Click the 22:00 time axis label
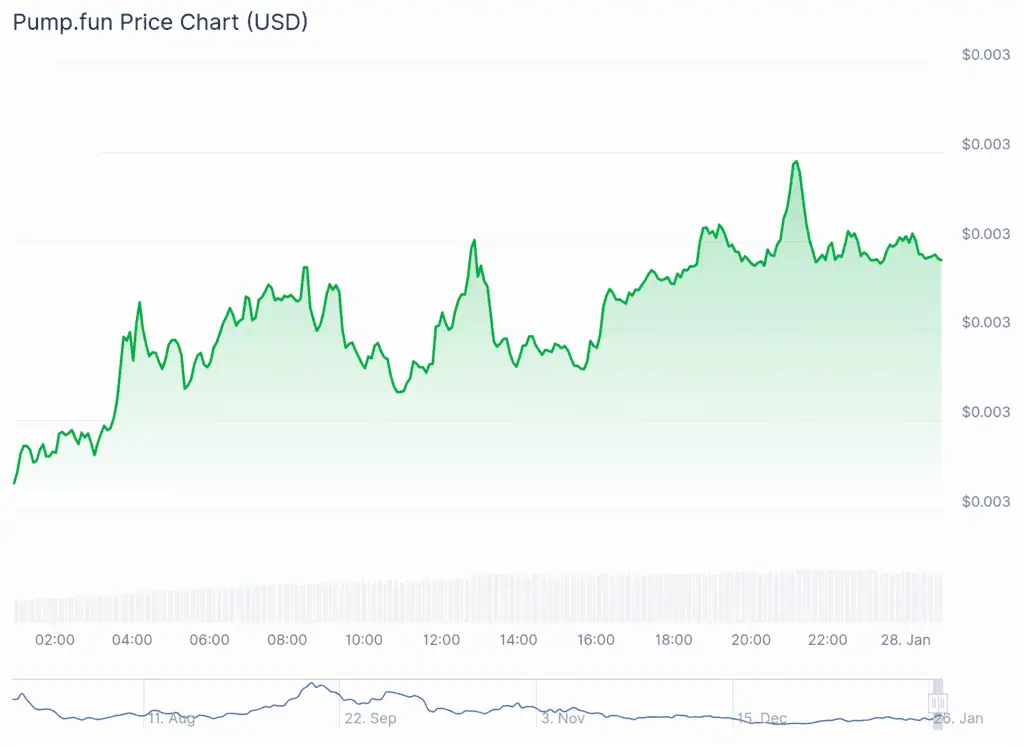This screenshot has width=1024, height=747. [828, 640]
